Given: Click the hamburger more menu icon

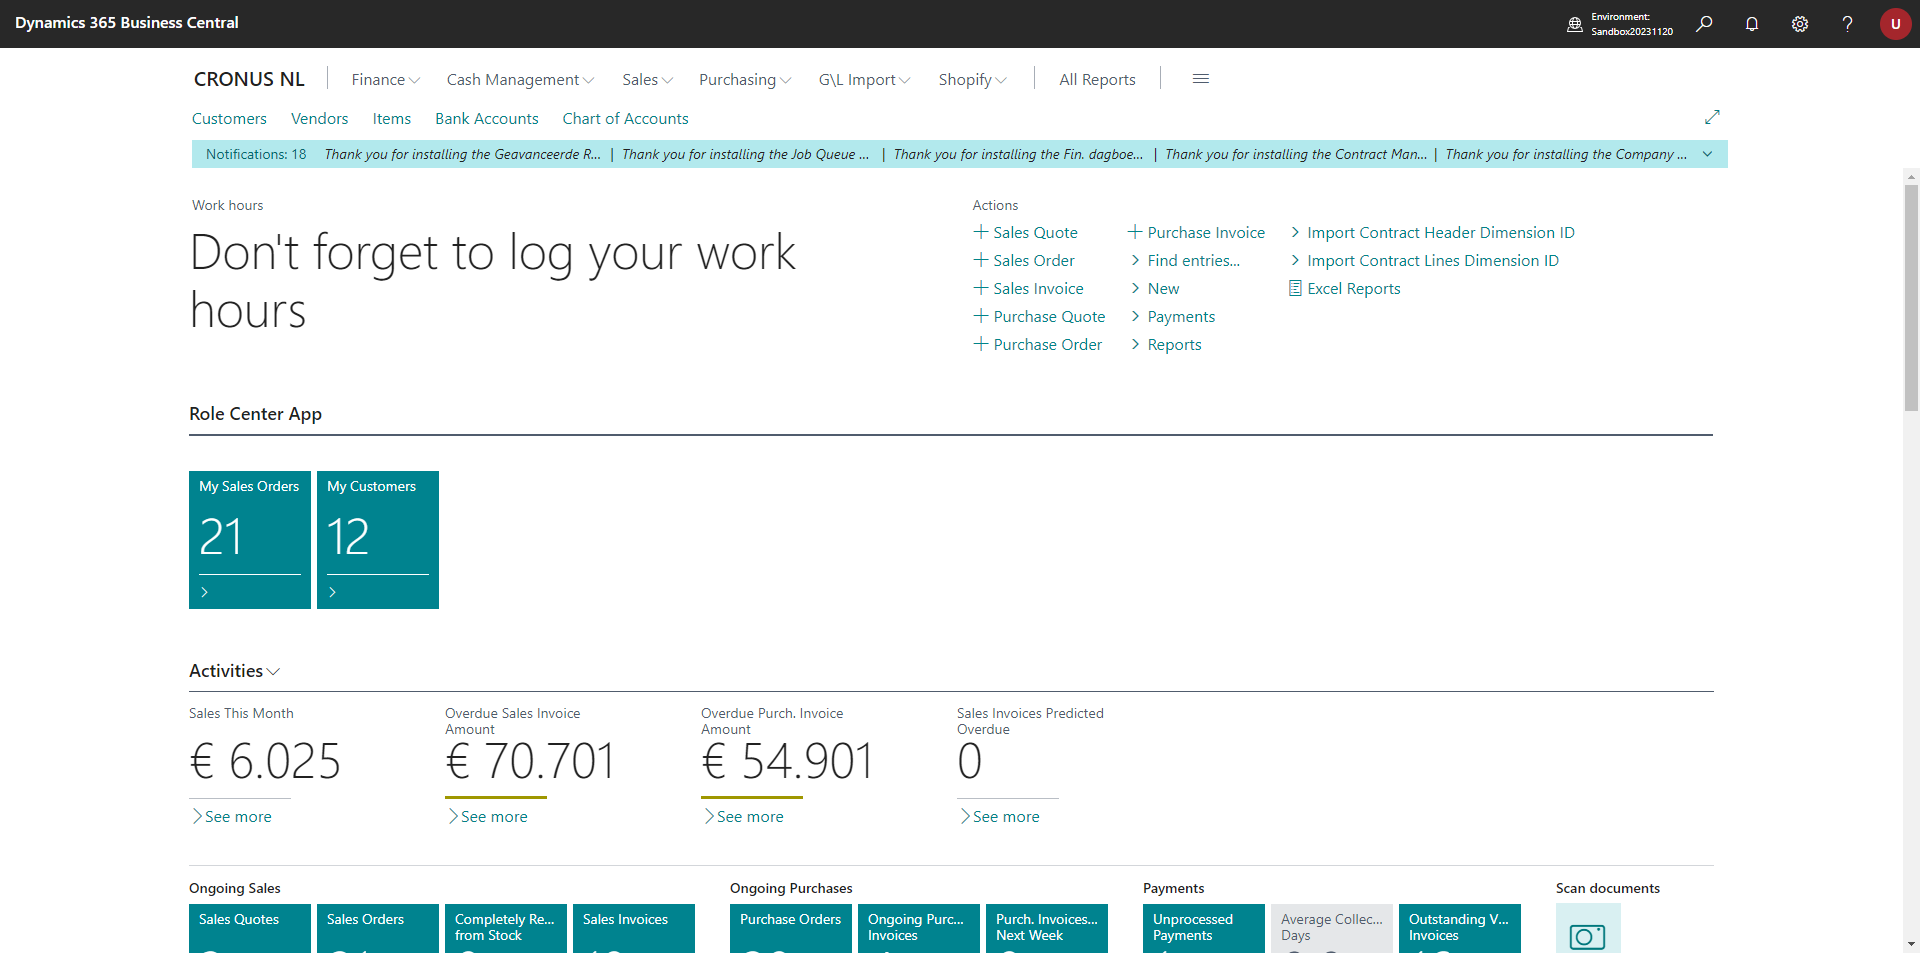Looking at the screenshot, I should (x=1201, y=79).
